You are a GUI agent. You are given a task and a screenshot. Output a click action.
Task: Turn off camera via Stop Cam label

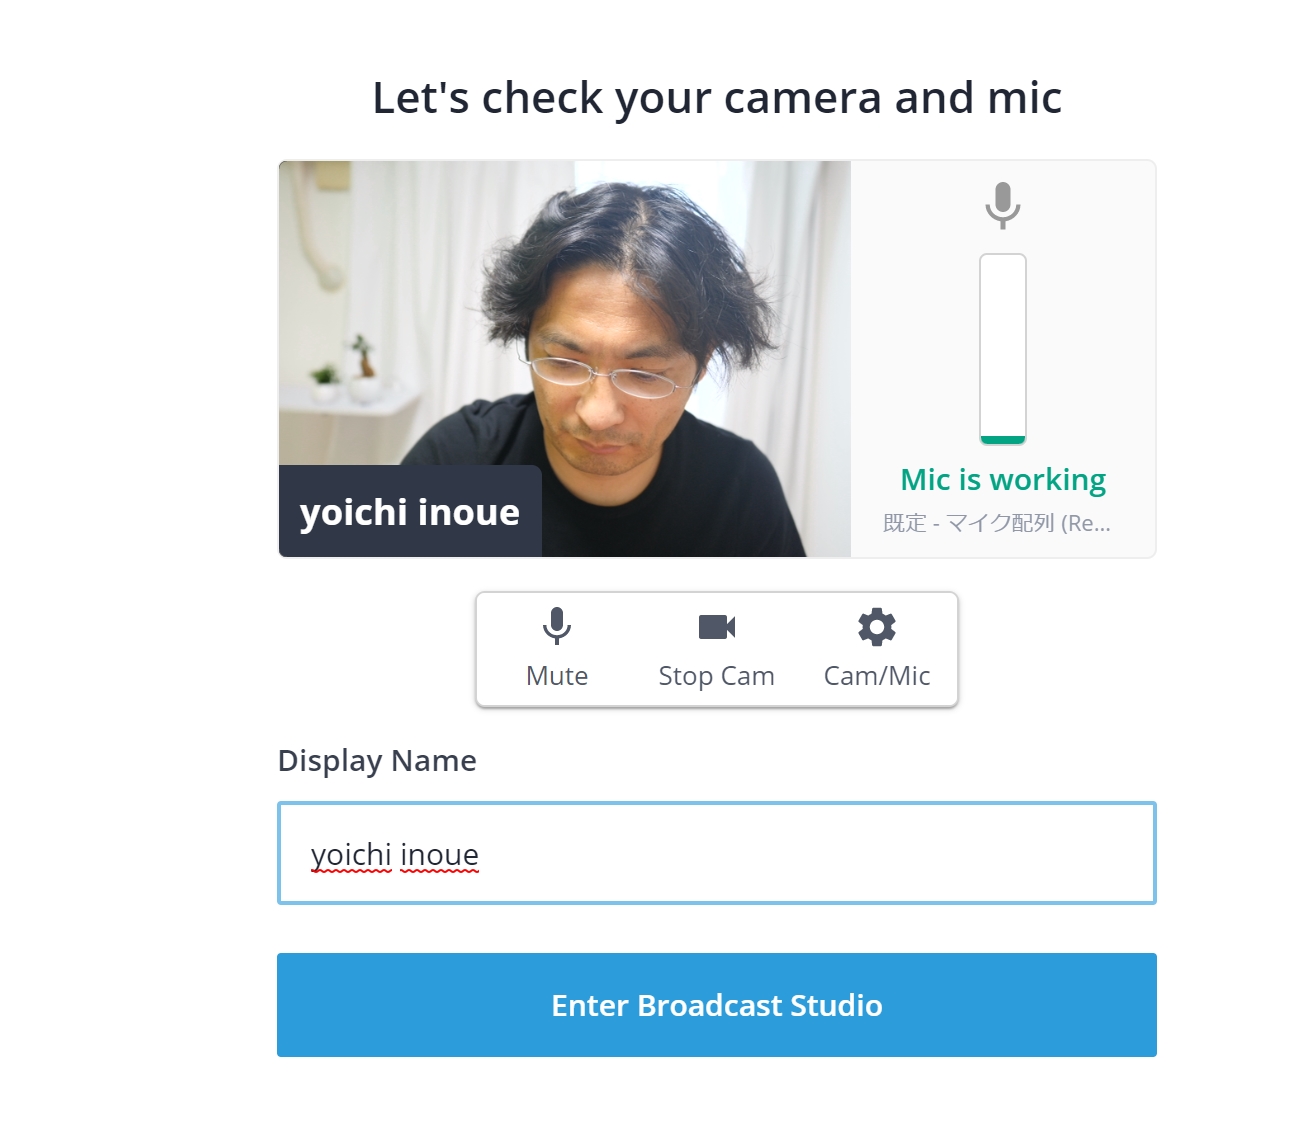point(717,677)
